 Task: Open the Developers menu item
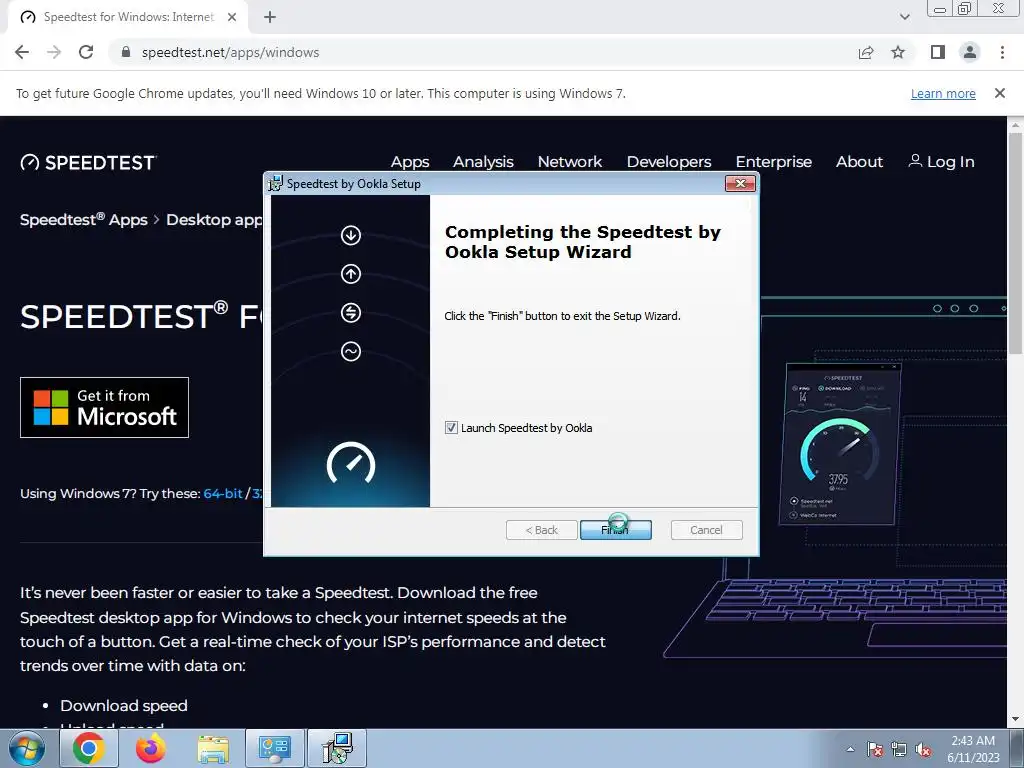tap(669, 161)
